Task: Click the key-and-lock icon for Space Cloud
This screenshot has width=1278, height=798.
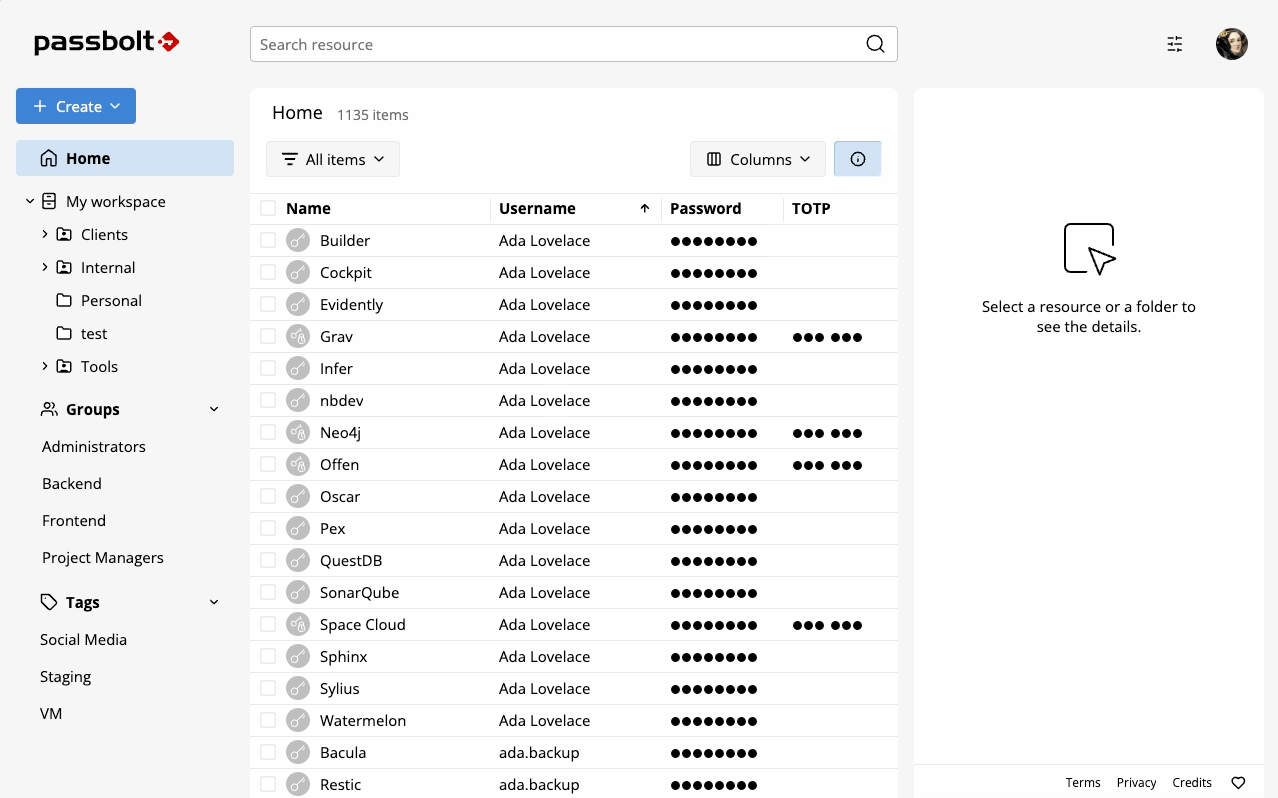Action: tap(298, 624)
